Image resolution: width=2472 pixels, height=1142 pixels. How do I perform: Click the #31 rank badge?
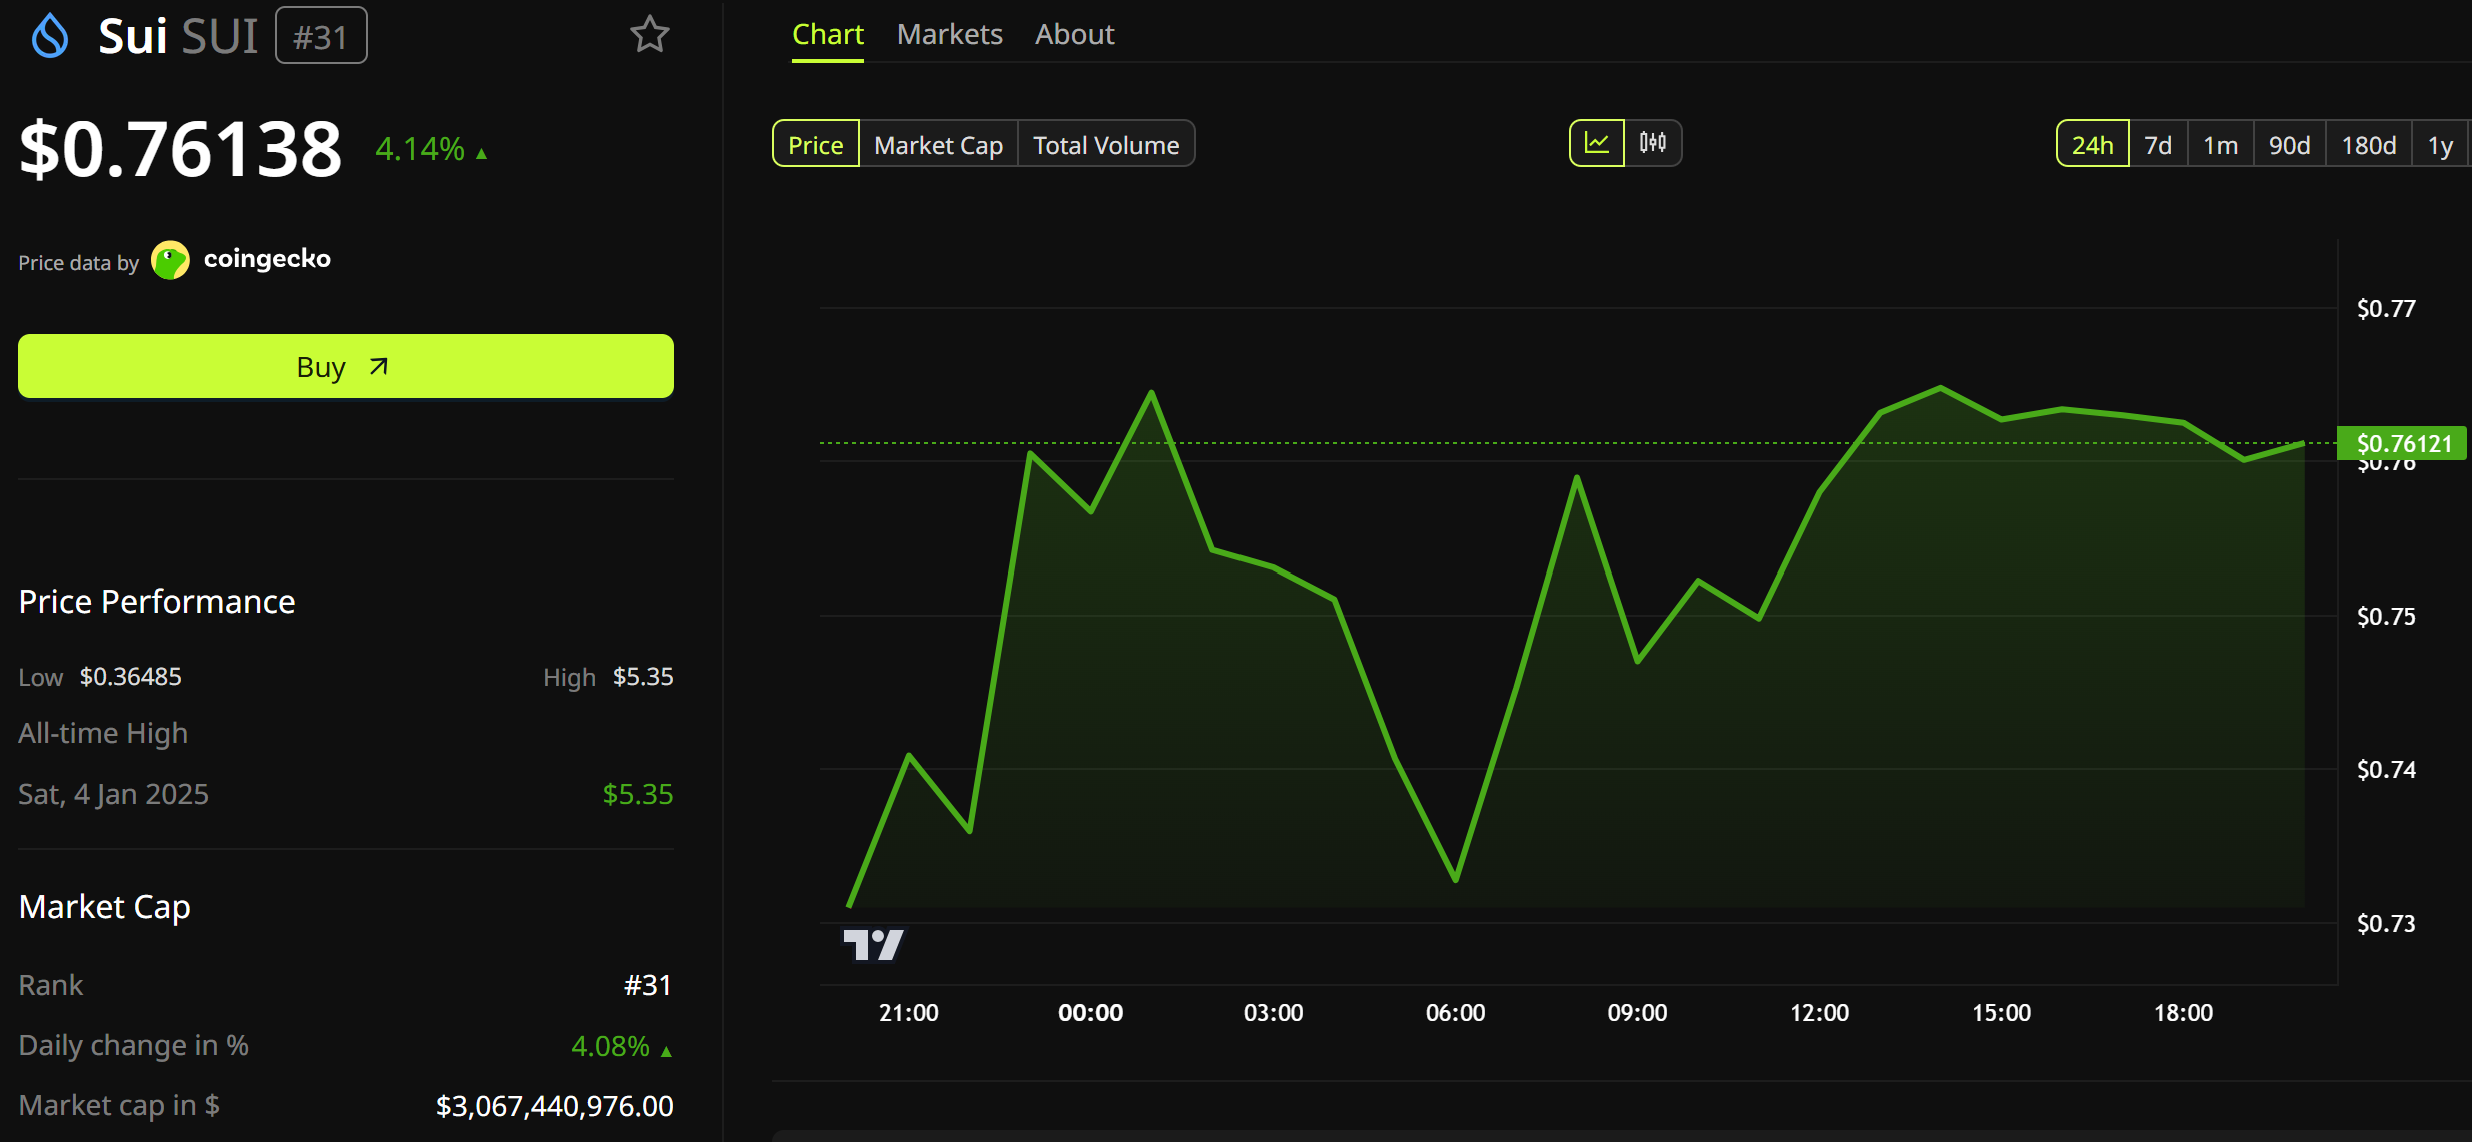tap(321, 36)
